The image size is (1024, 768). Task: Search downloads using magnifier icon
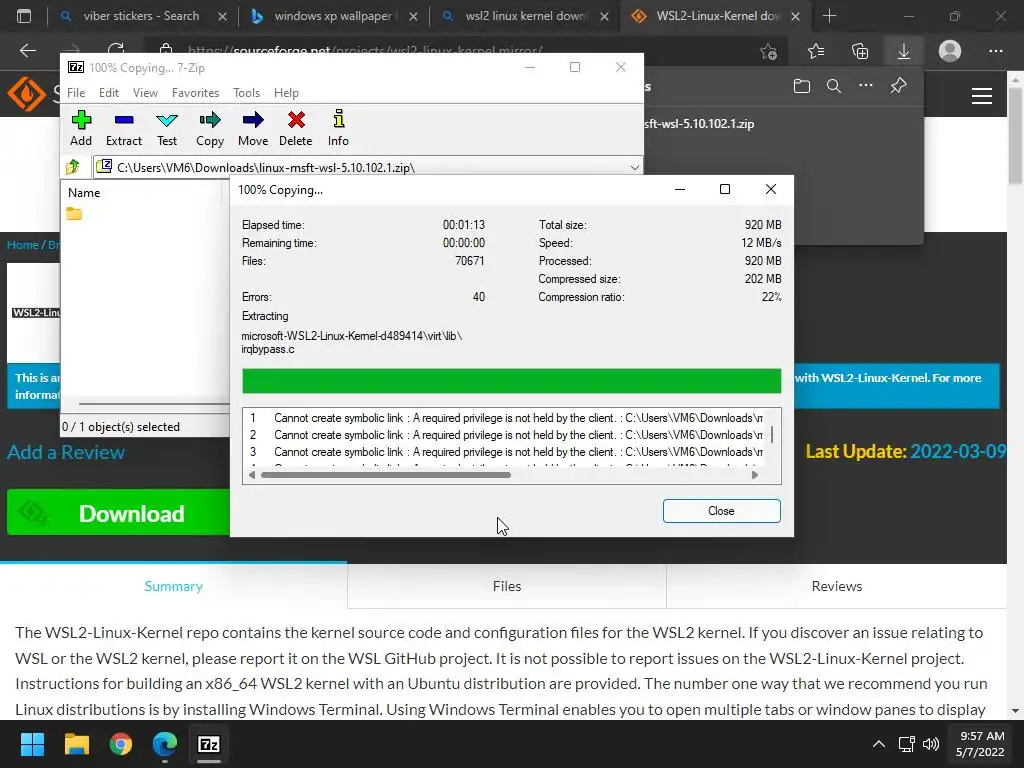coord(834,86)
